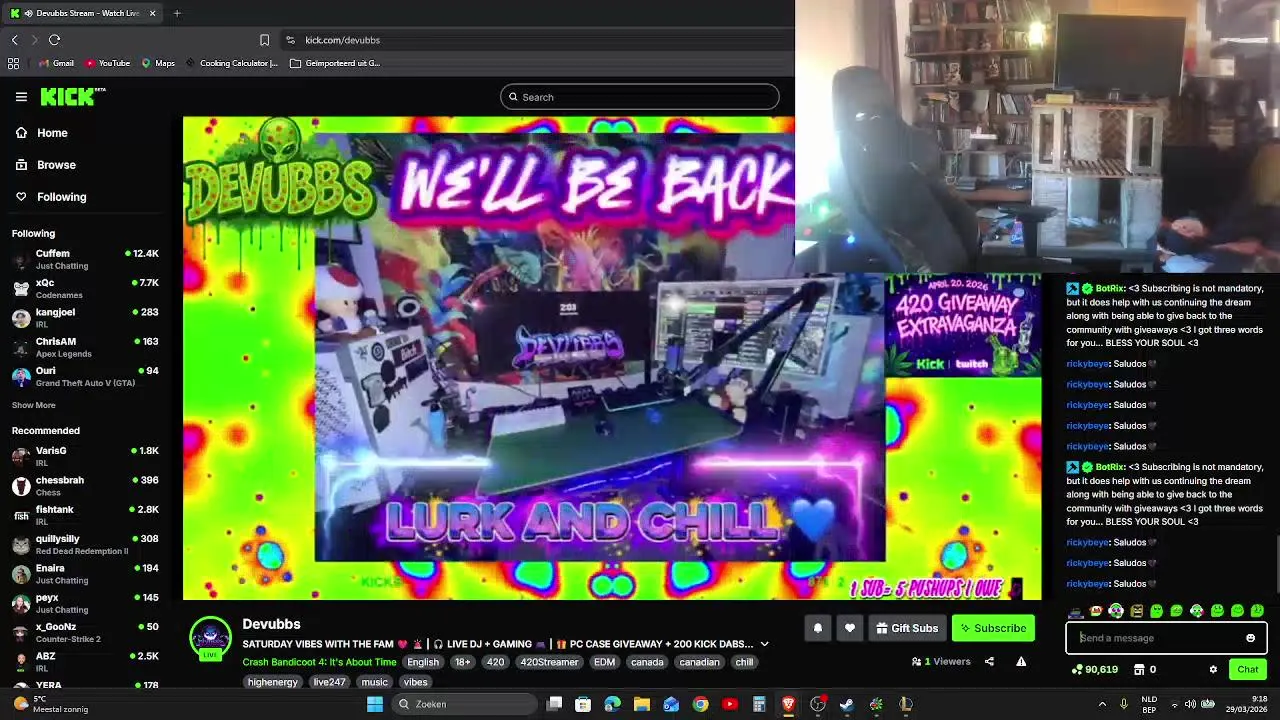Open ABZ's IRL stream
The height and width of the screenshot is (720, 1280).
click(85, 661)
